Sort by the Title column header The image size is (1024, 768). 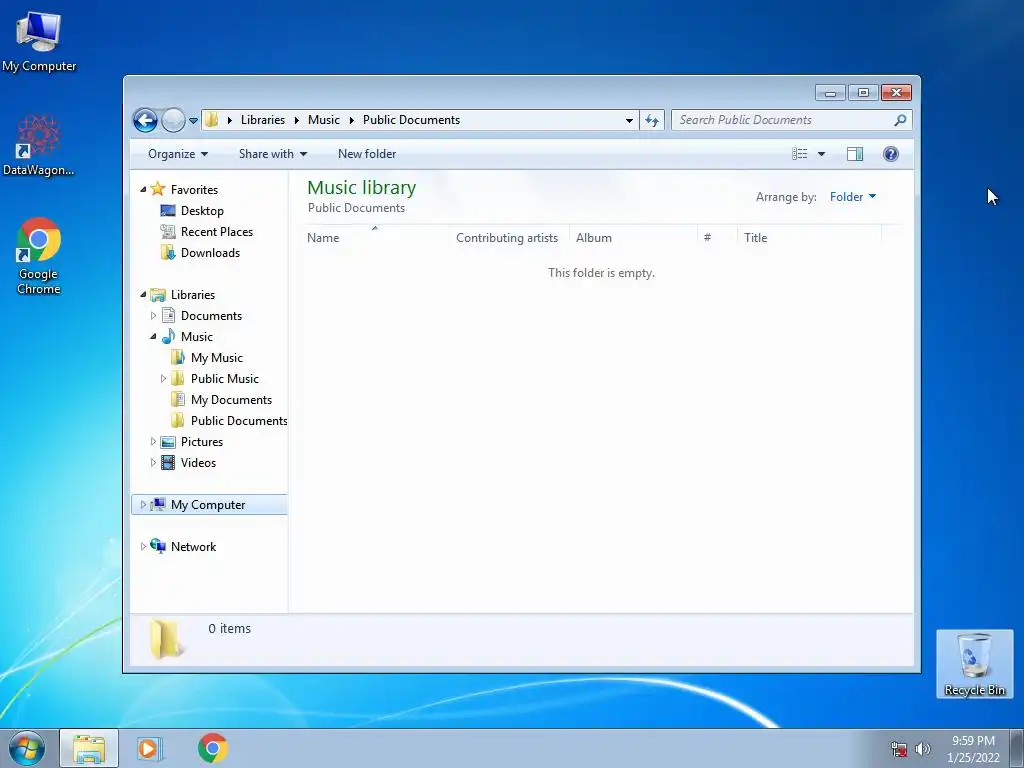pyautogui.click(x=809, y=238)
